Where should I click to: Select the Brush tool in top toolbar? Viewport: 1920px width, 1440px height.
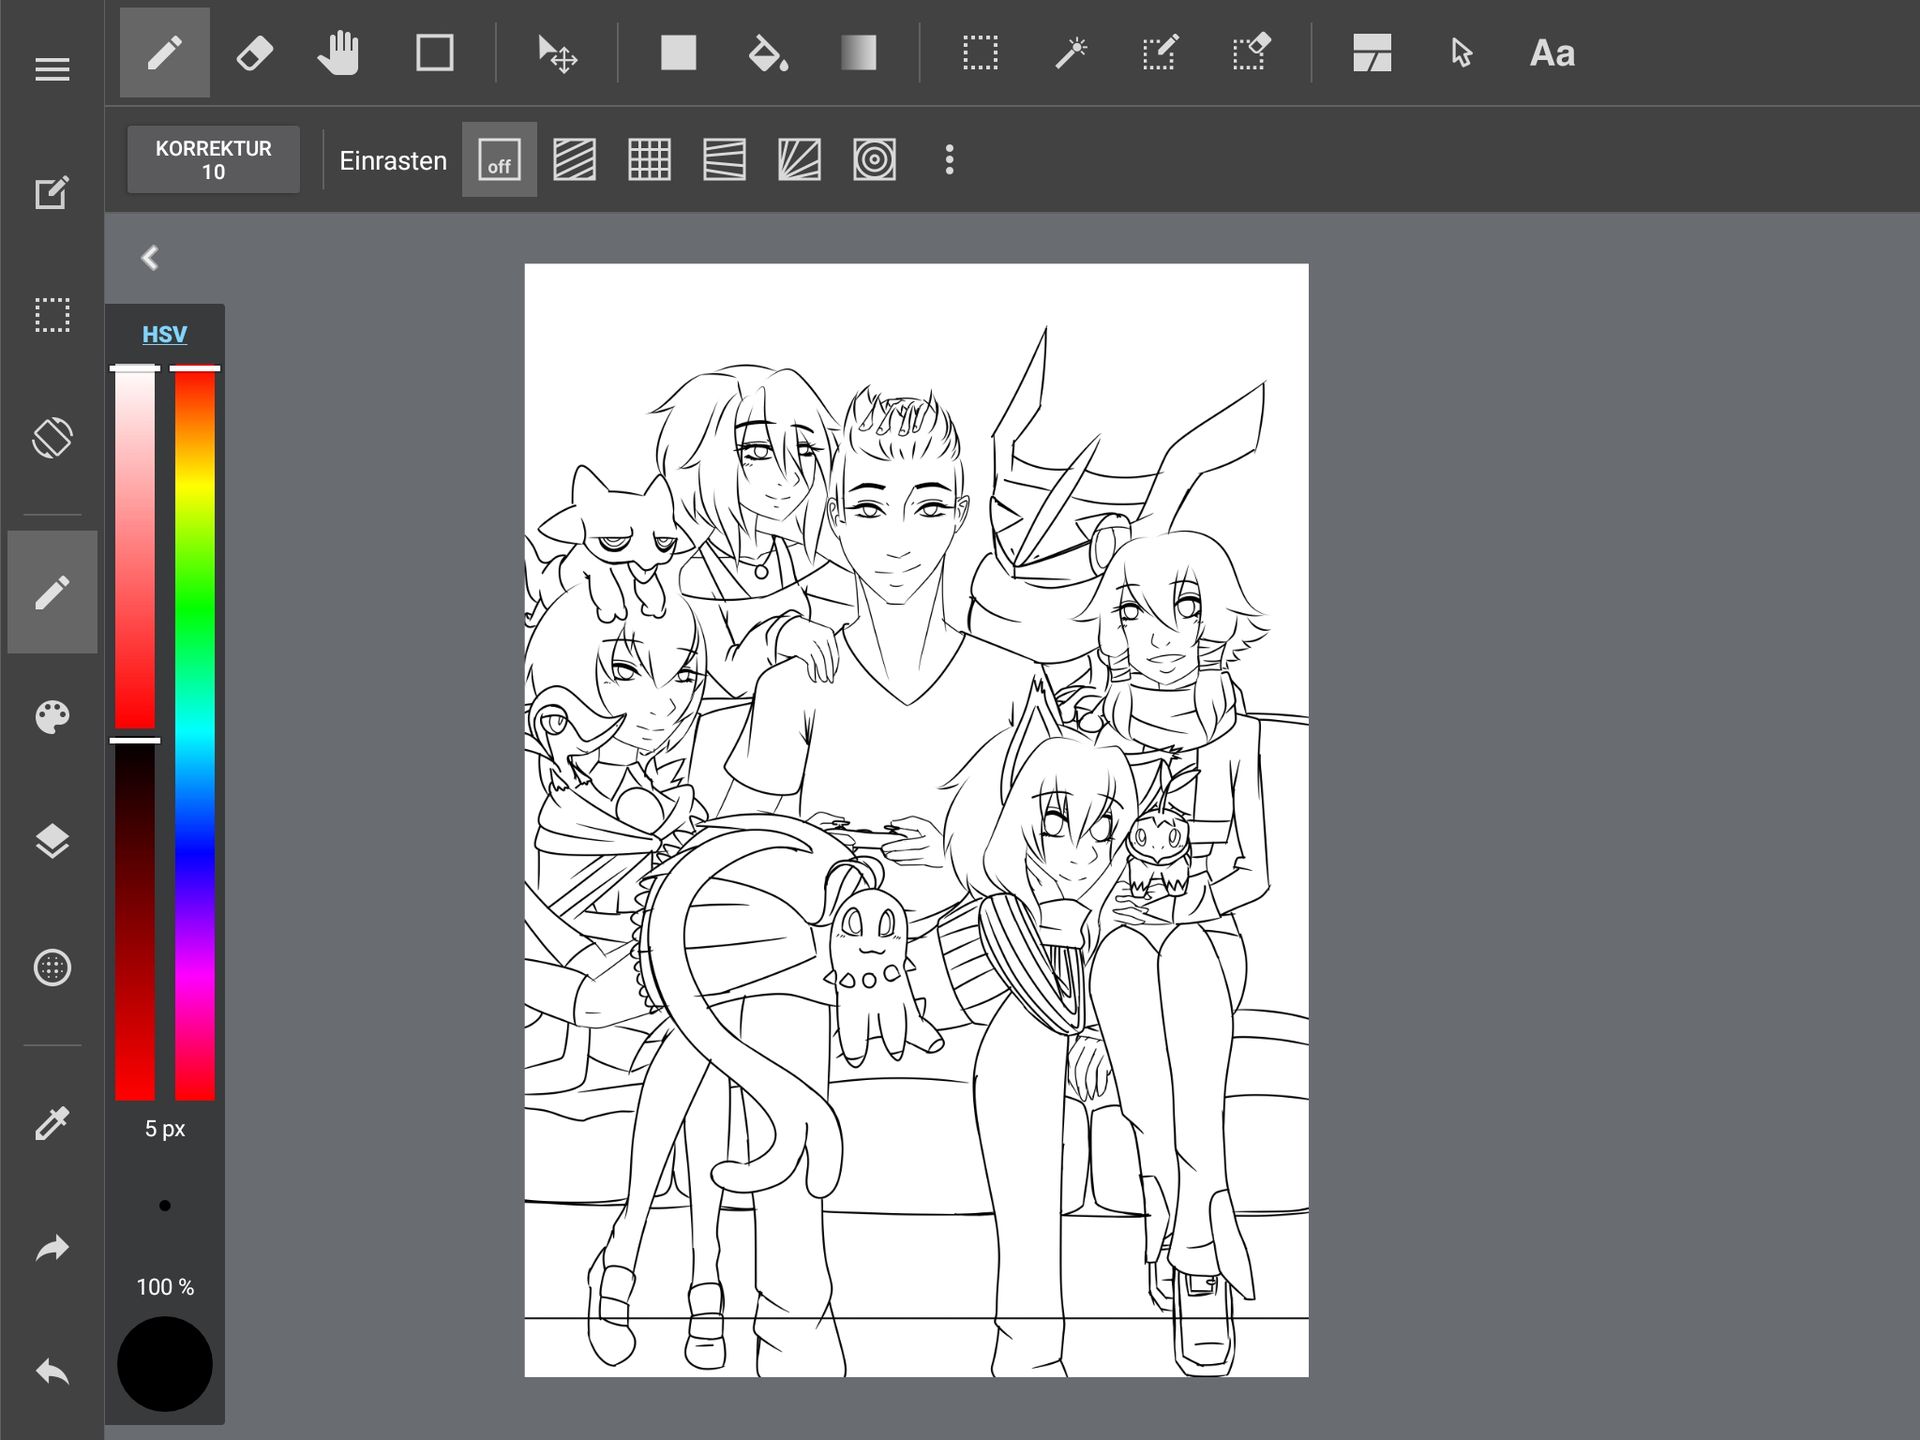(x=165, y=53)
